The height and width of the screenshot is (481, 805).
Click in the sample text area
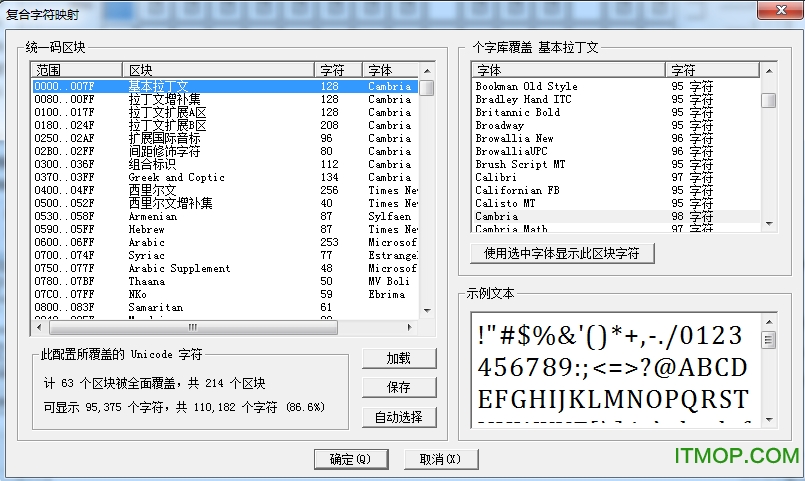(x=616, y=370)
